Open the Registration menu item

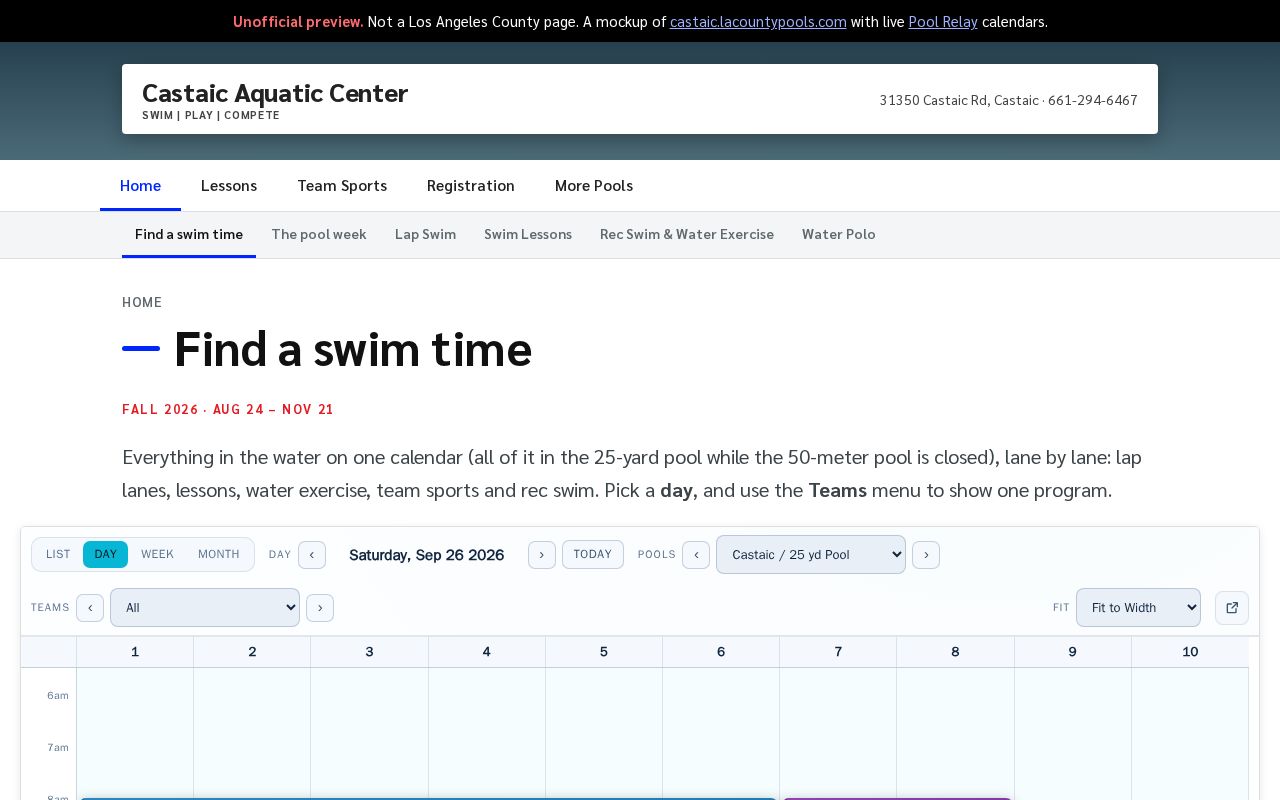pyautogui.click(x=471, y=185)
